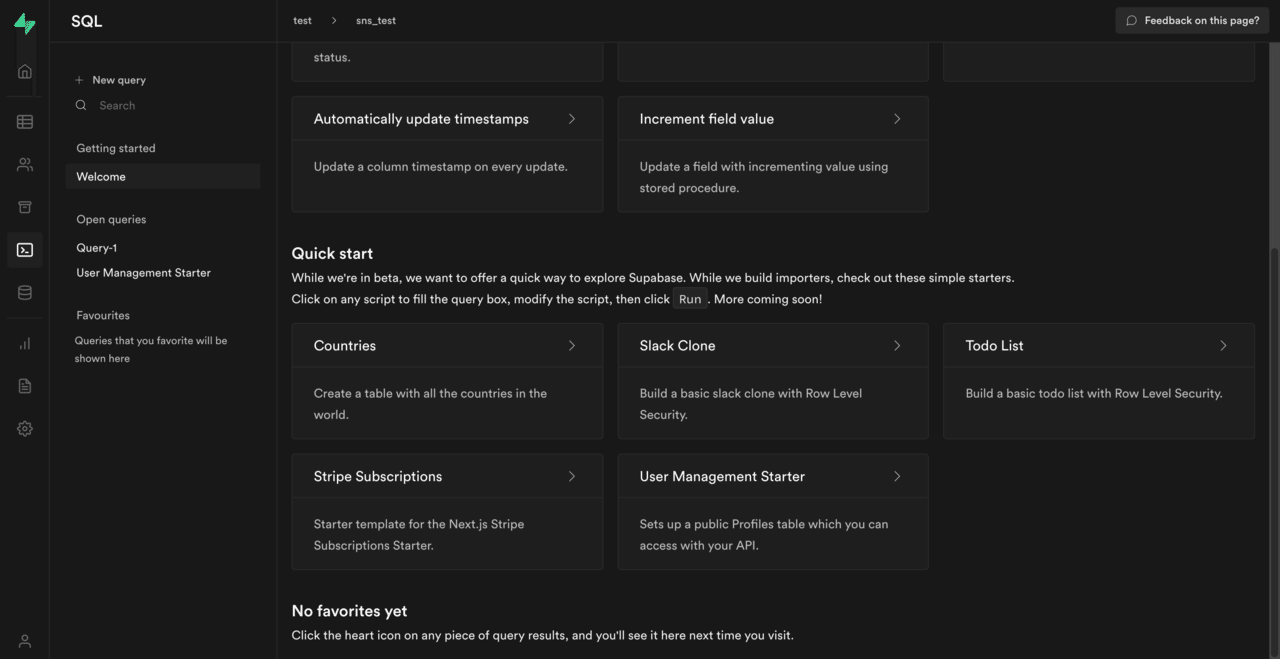Open the Table editor icon

25,122
